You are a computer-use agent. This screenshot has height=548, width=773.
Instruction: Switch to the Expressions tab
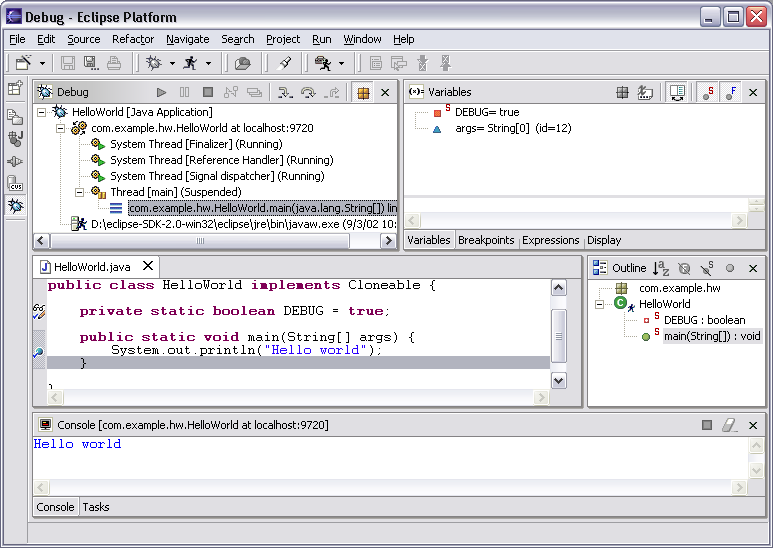551,240
